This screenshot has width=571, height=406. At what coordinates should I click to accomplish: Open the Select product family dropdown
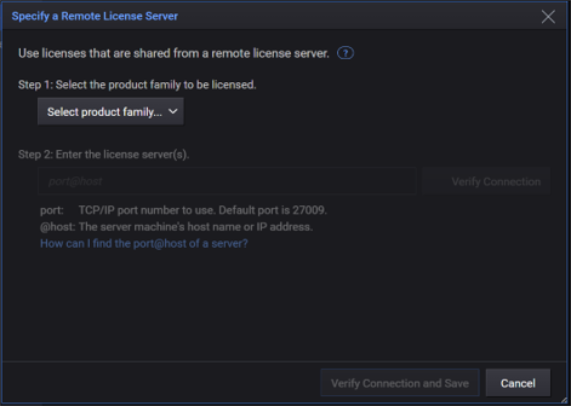(110, 111)
